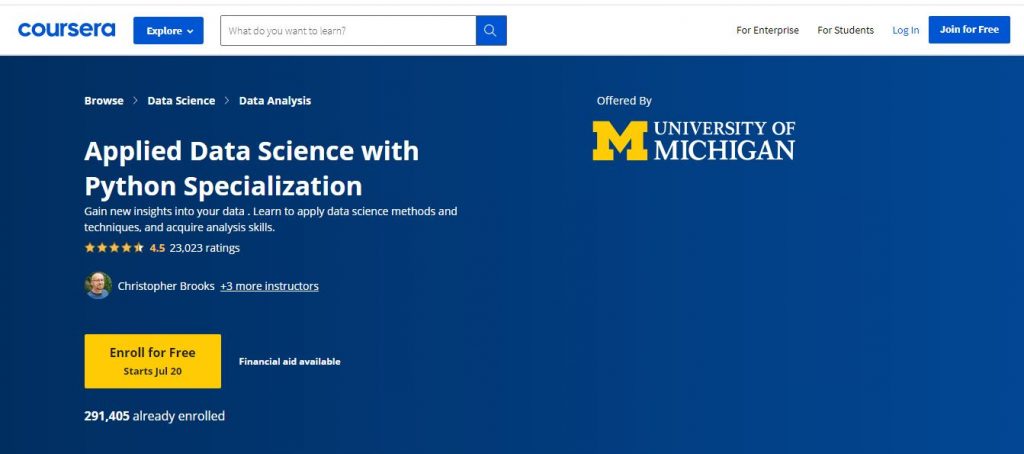The width and height of the screenshot is (1024, 454).
Task: Open the Data Science breadcrumb link
Action: pos(181,101)
